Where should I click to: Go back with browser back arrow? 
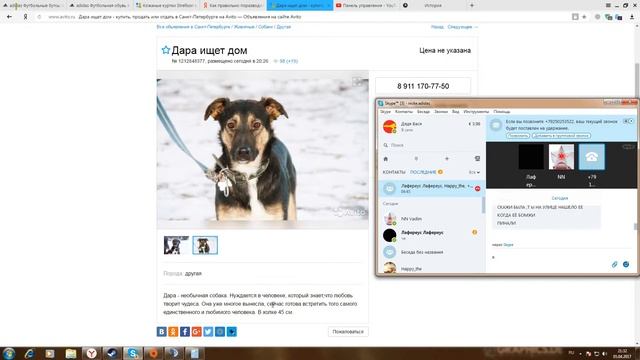[x=9, y=17]
